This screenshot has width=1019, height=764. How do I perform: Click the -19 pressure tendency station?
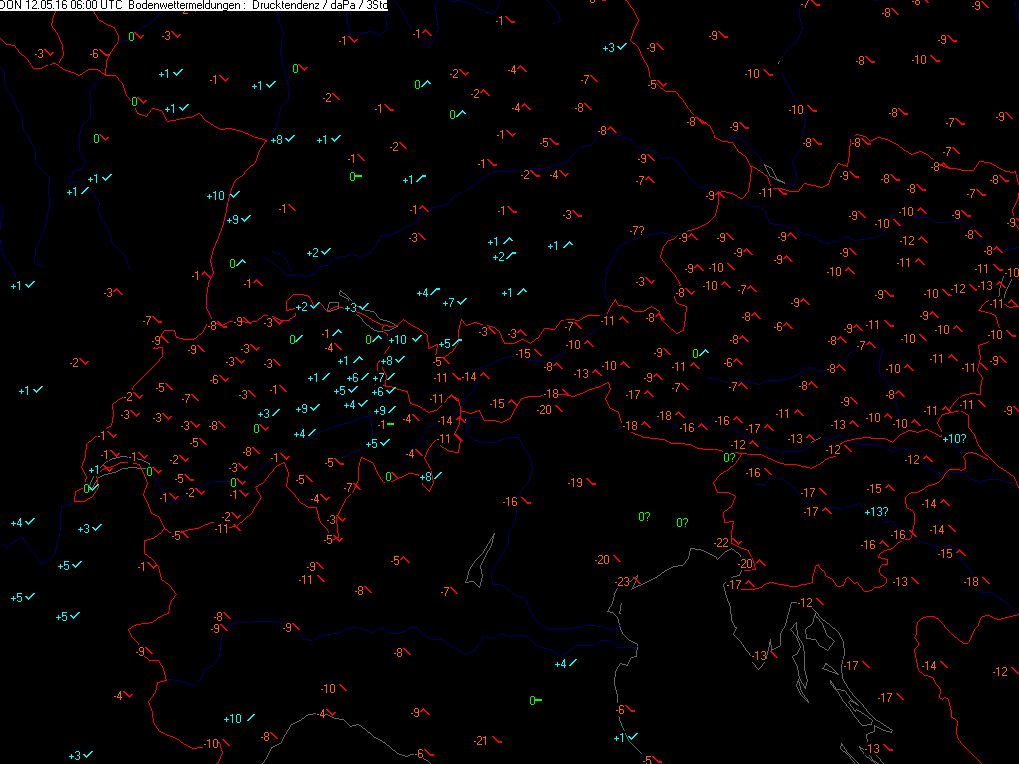tap(577, 483)
